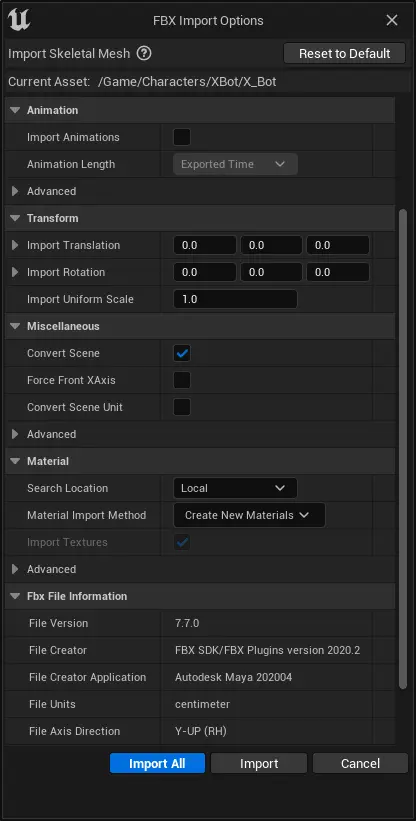Click the Y-UP (RH) axis direction value

[x=200, y=731]
